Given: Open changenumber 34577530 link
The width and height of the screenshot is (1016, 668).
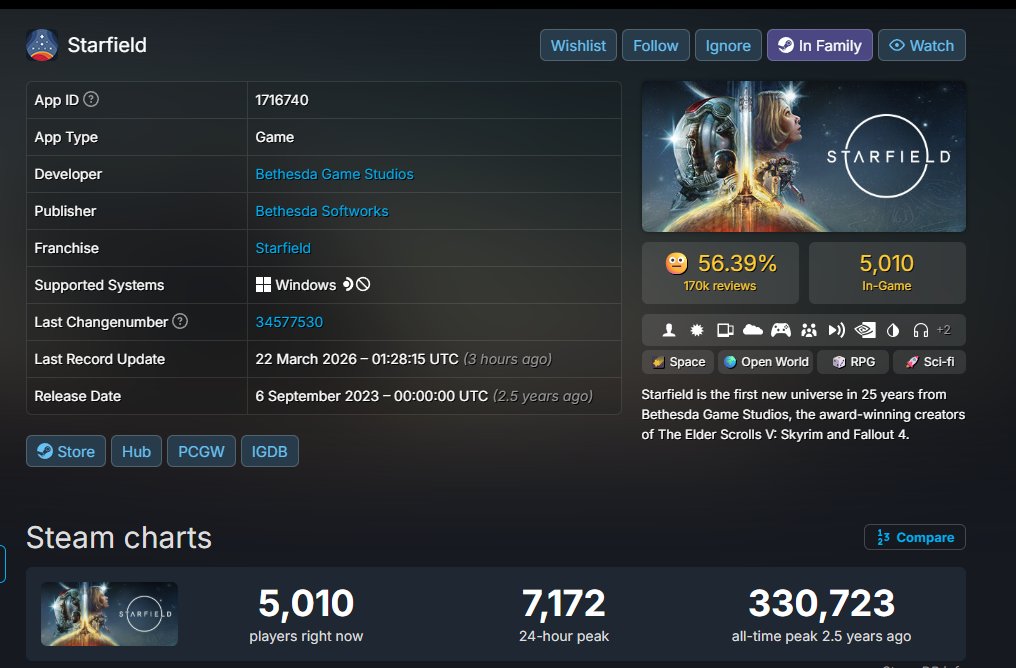Looking at the screenshot, I should tap(289, 322).
